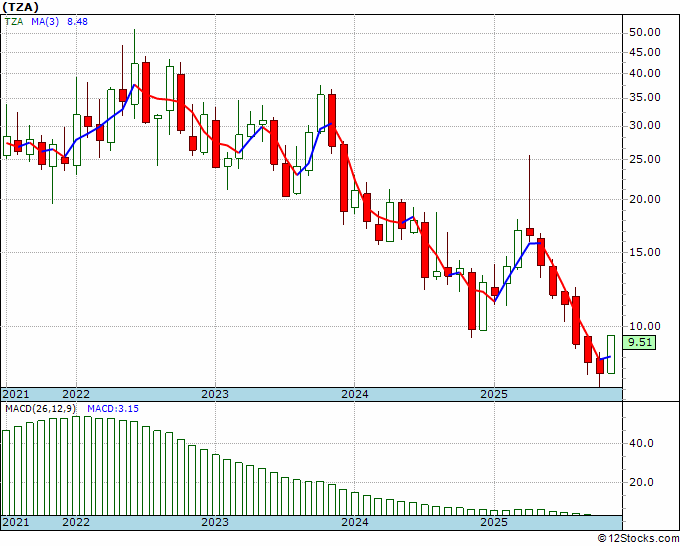Click the 30.00 price axis label
Screen dimensions: 680x546
click(x=644, y=126)
